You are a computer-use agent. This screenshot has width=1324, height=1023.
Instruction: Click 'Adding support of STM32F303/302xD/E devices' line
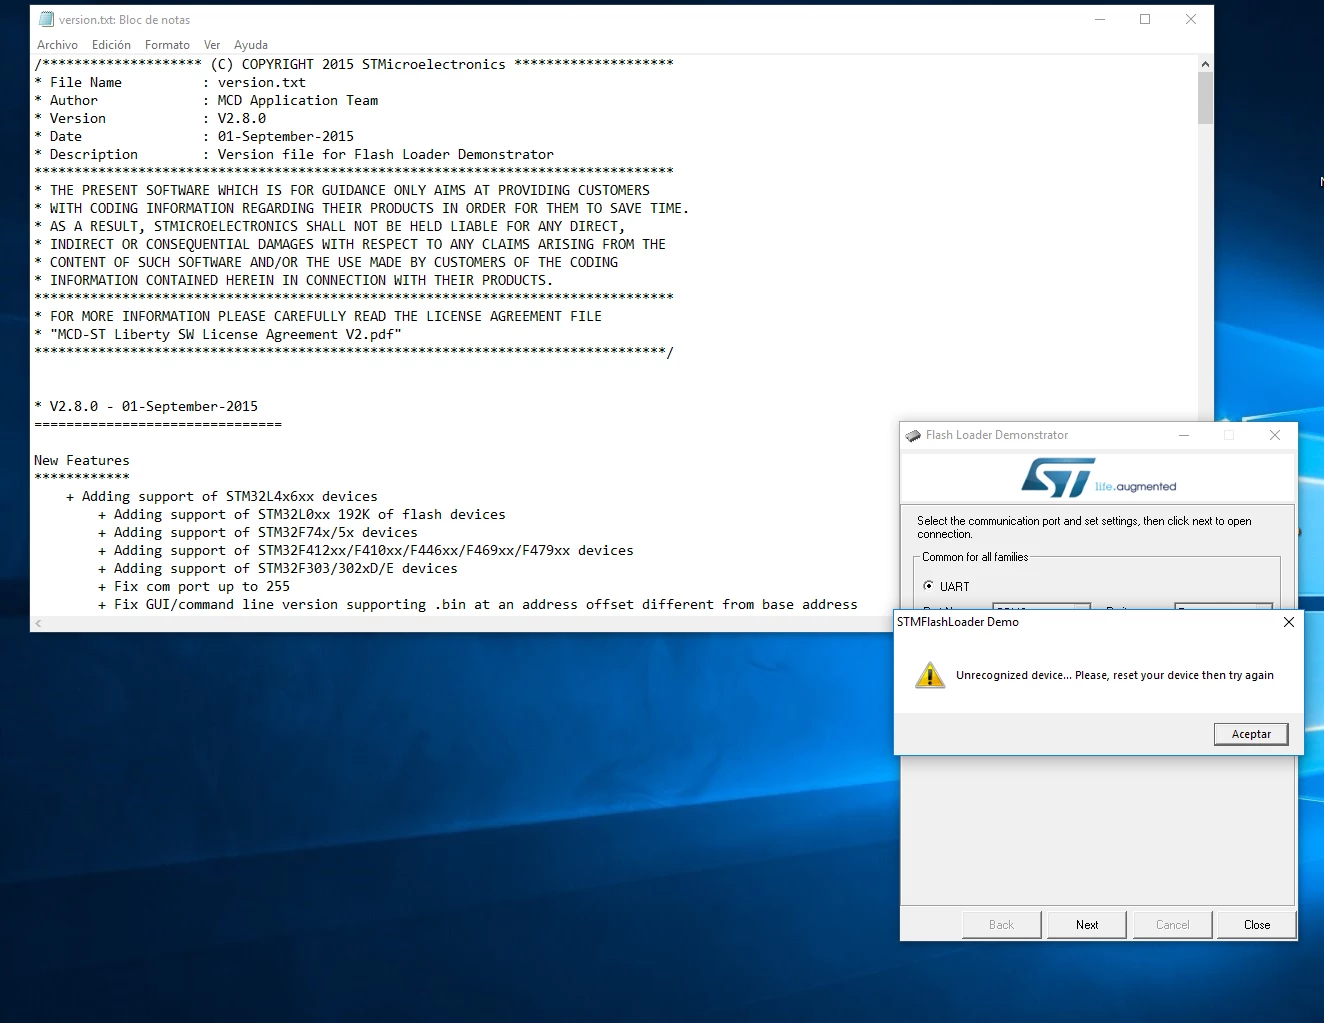(x=278, y=568)
